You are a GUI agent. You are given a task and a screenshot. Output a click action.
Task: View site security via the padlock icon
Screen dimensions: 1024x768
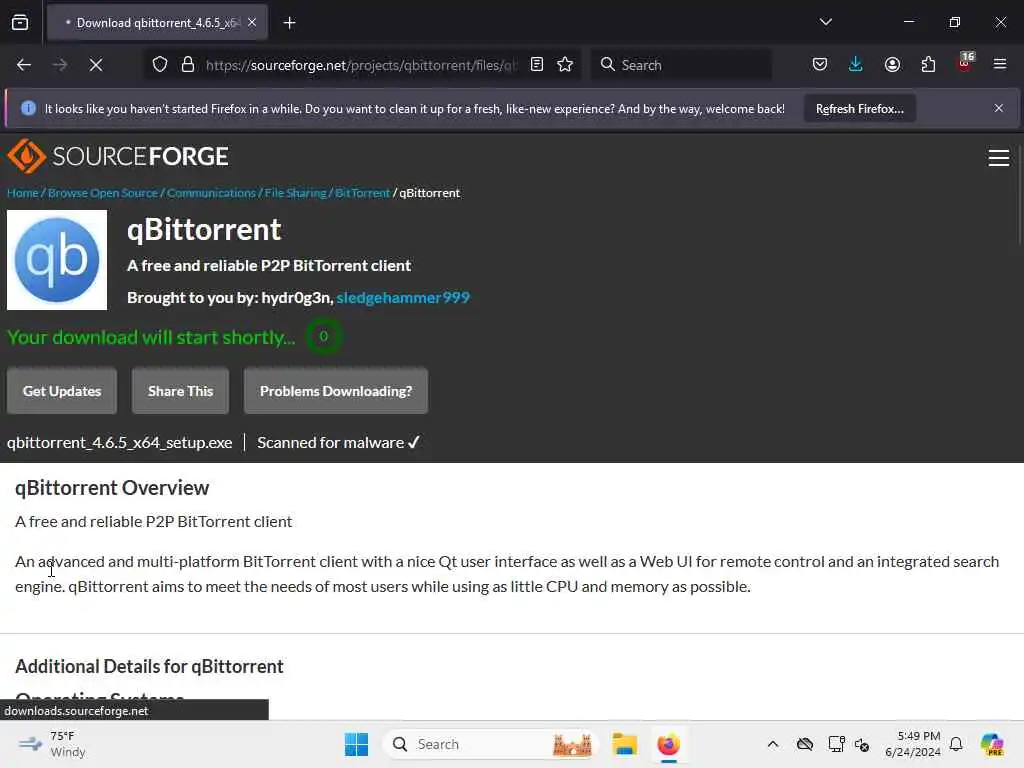188,64
